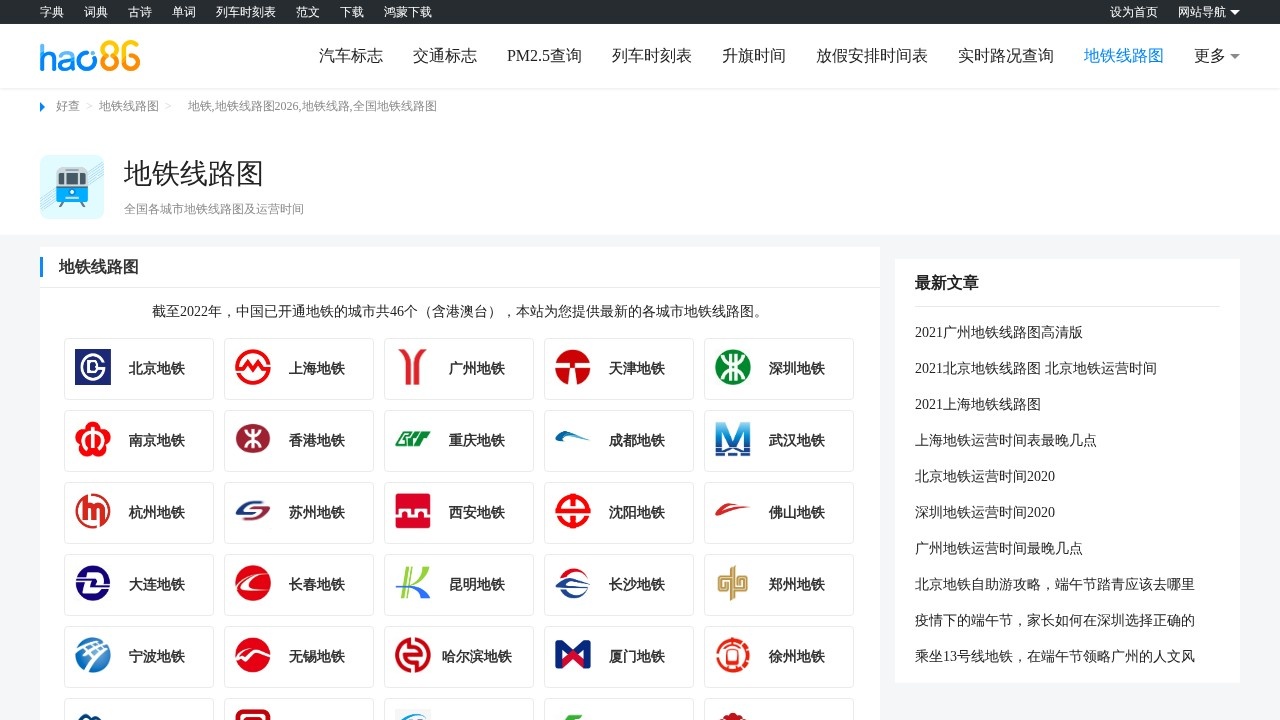This screenshot has width=1280, height=720.
Task: Open the 交通标志 nav tab
Action: 445,56
